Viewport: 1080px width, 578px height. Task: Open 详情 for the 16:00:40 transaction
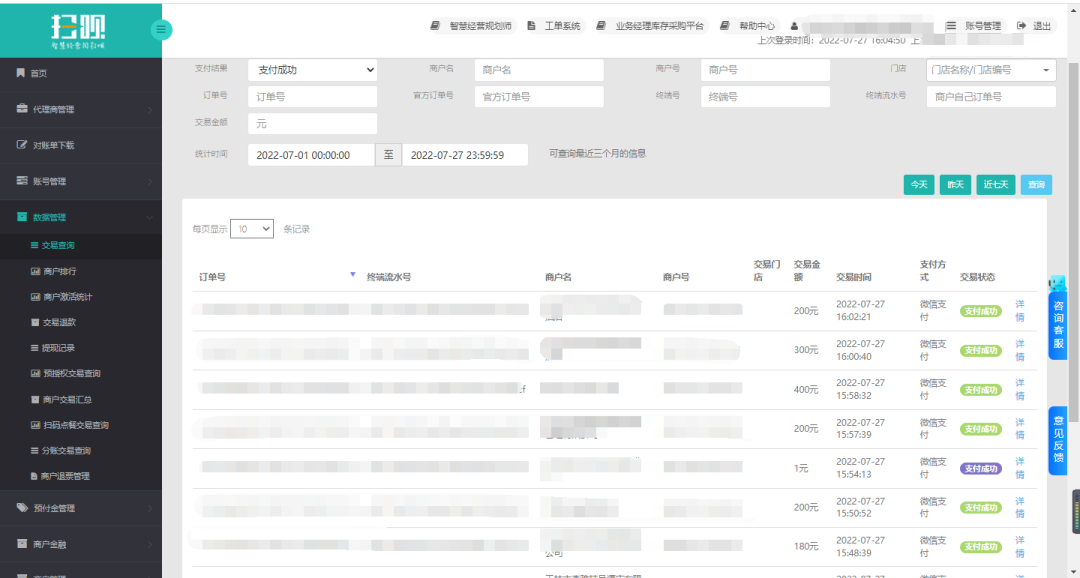click(x=1020, y=350)
